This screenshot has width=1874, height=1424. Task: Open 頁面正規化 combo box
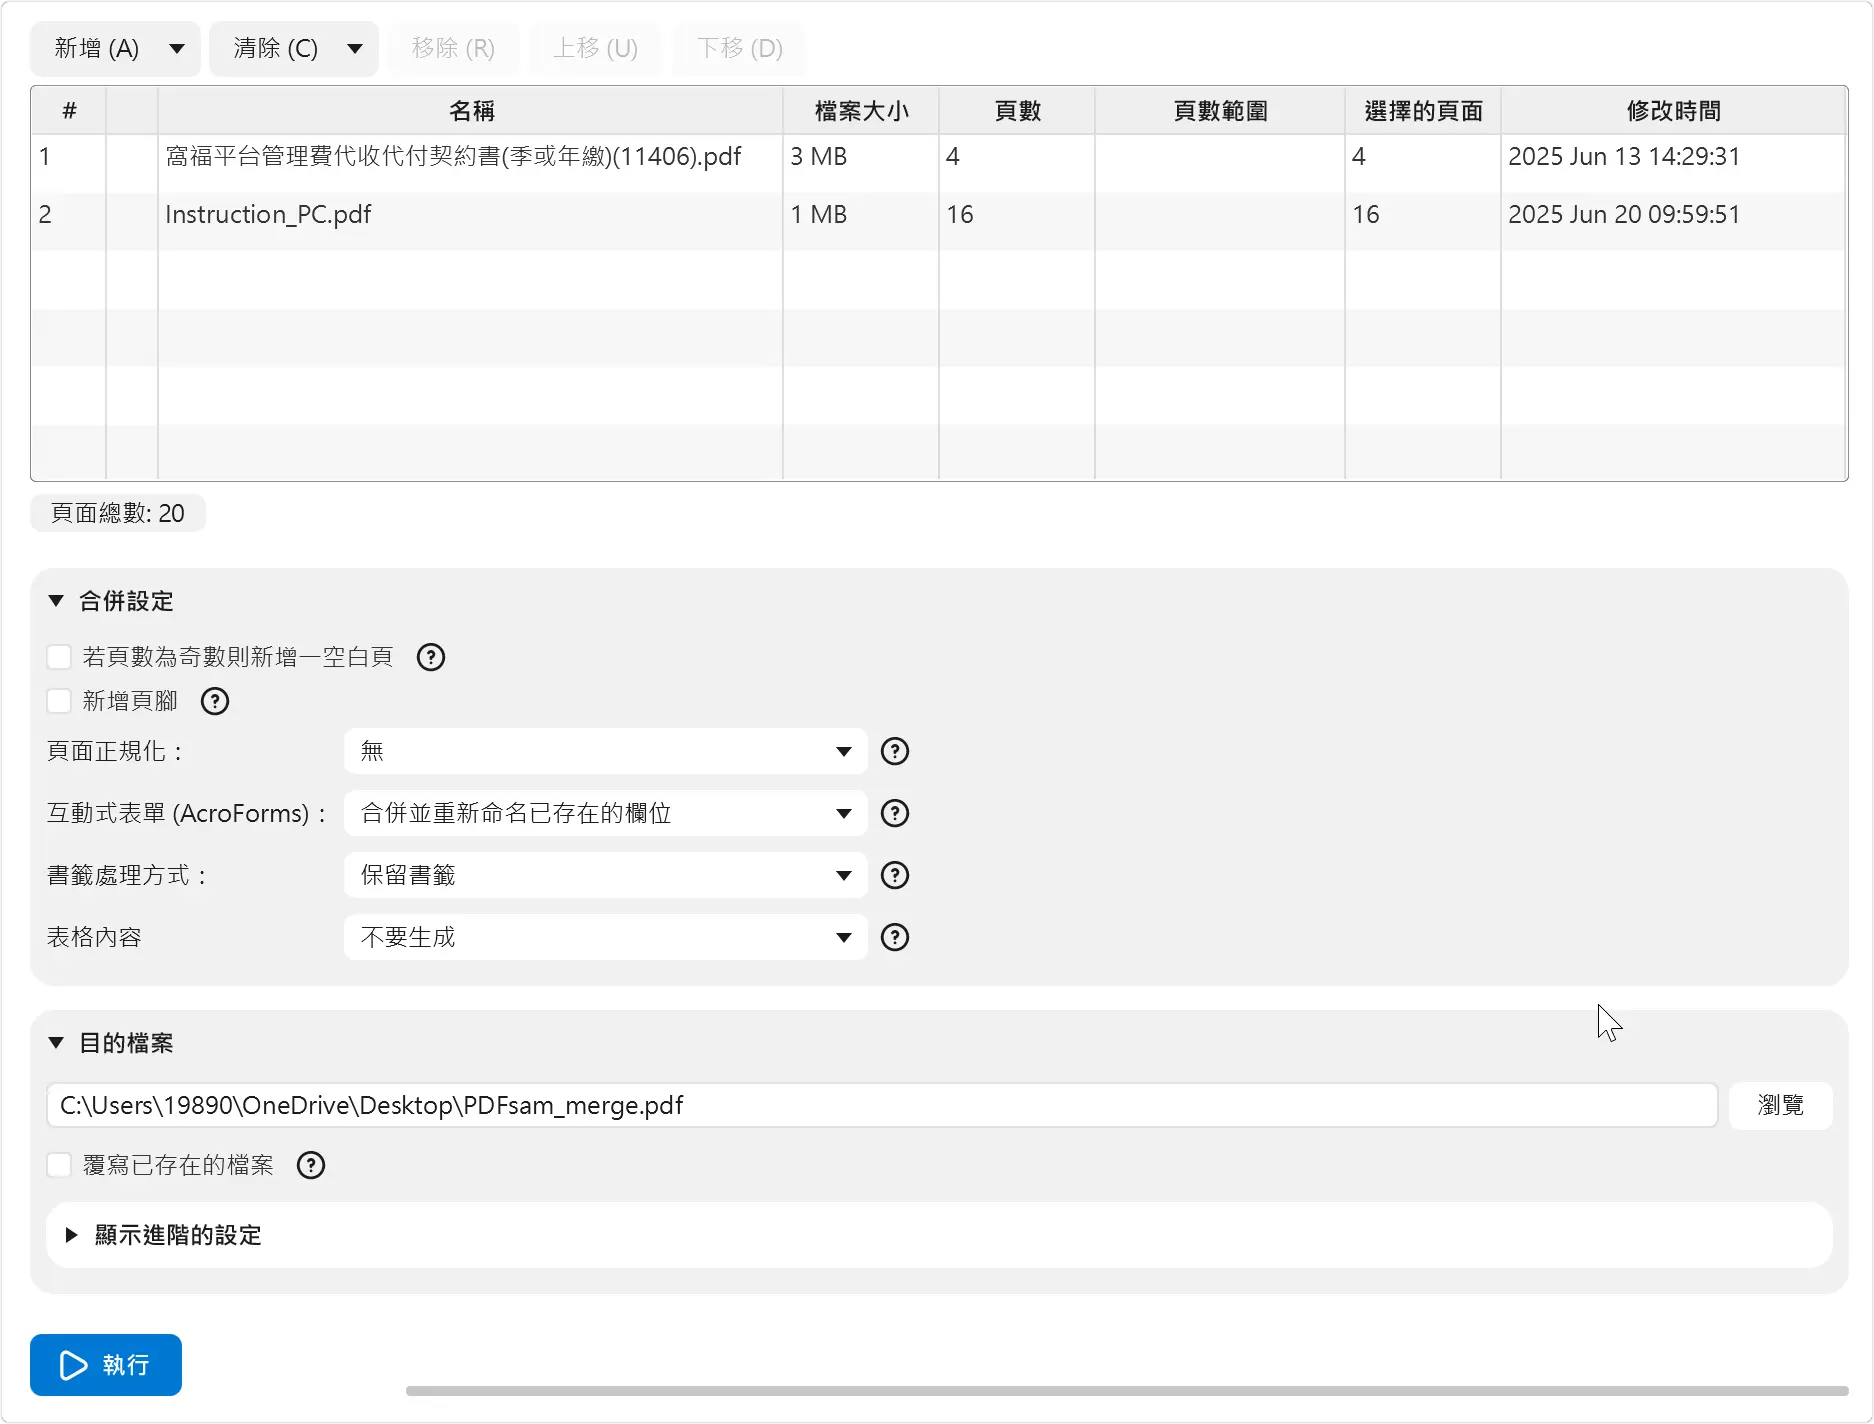[x=605, y=751]
